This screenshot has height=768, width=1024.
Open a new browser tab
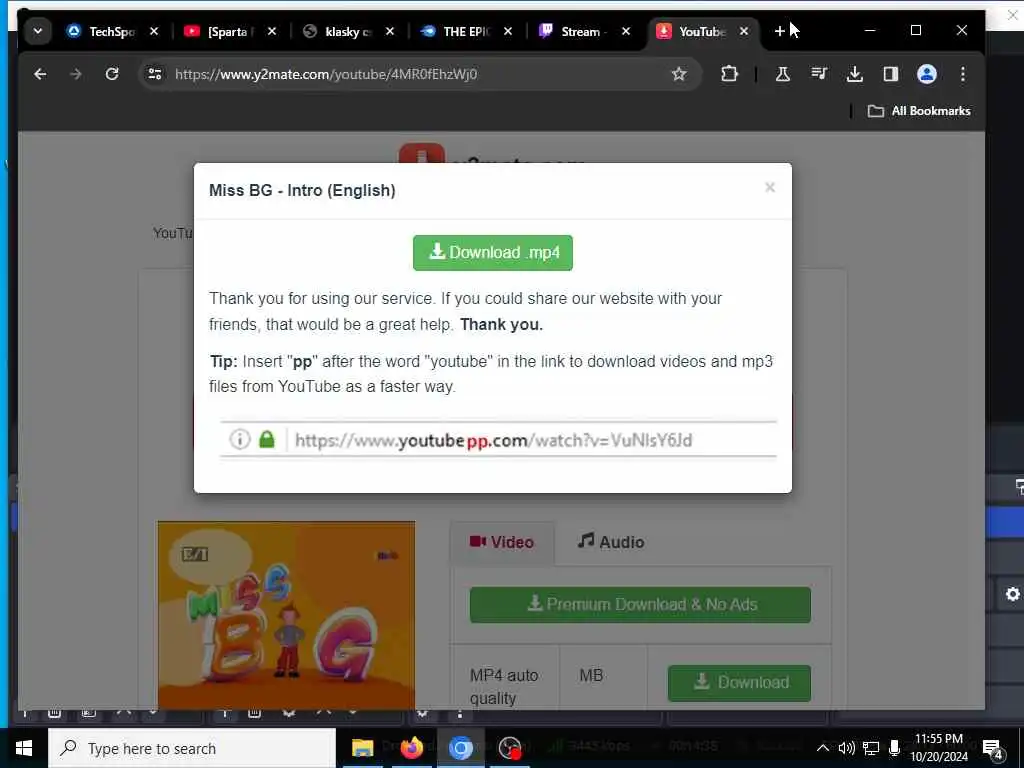(779, 31)
